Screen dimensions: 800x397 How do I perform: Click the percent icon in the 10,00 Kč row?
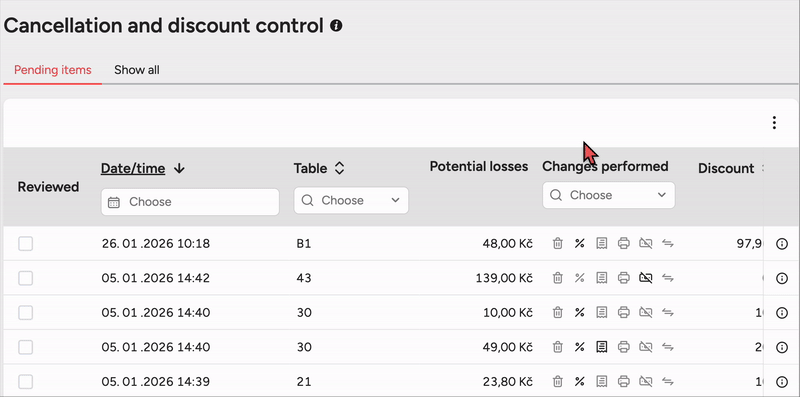tap(579, 312)
